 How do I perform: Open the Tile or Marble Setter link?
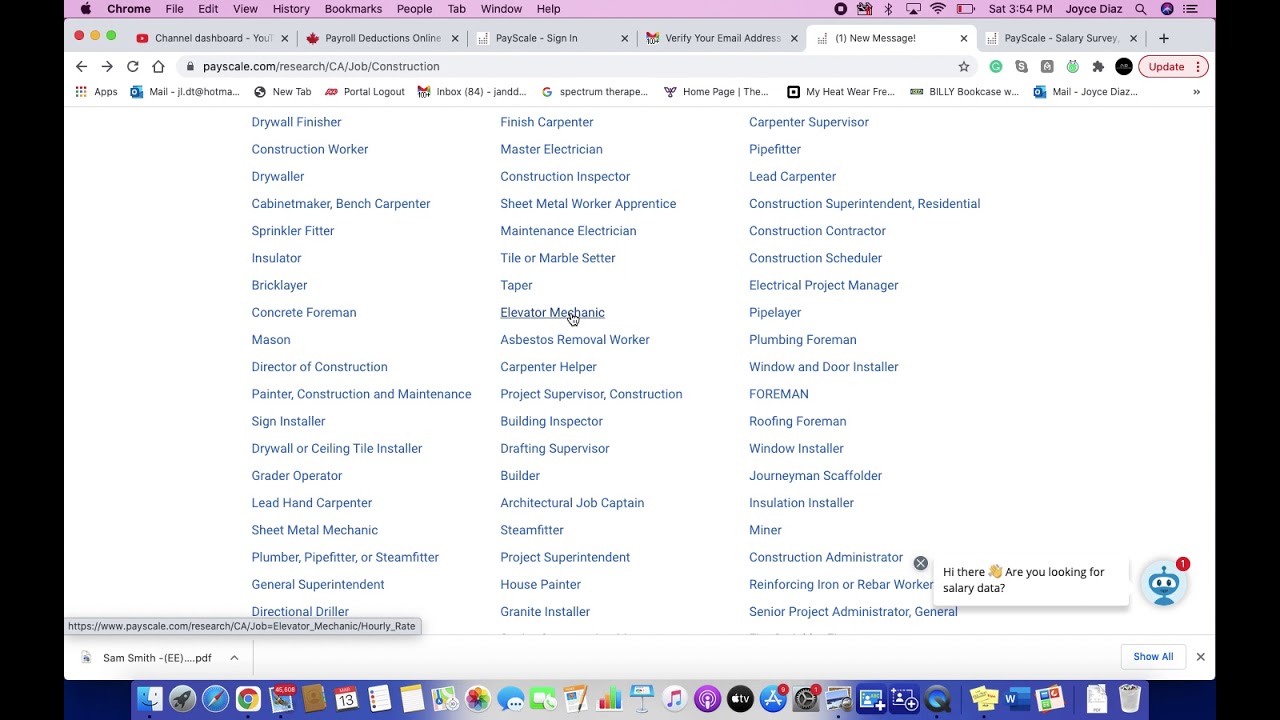[557, 258]
